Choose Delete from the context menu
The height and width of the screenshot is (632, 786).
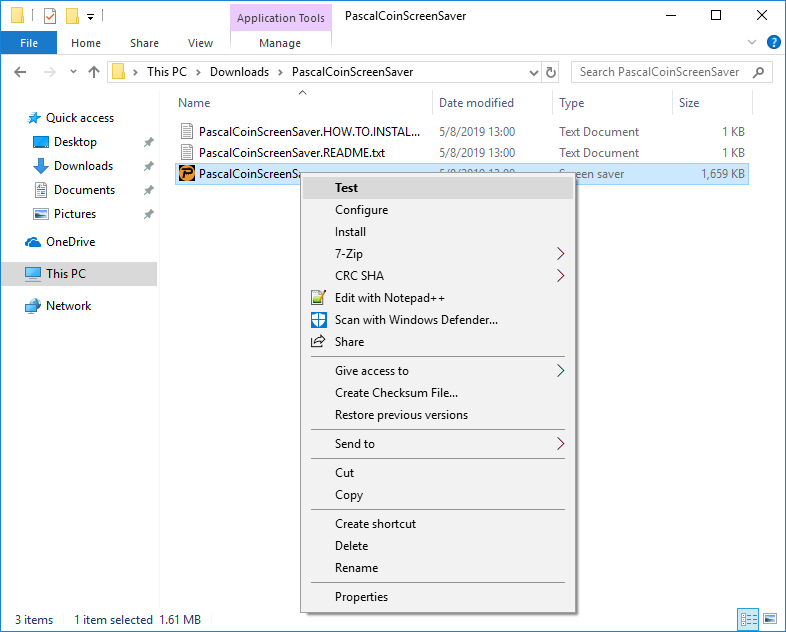(438, 546)
